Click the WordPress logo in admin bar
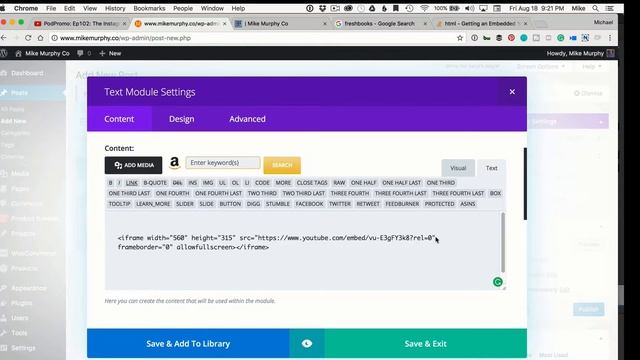 point(4,53)
